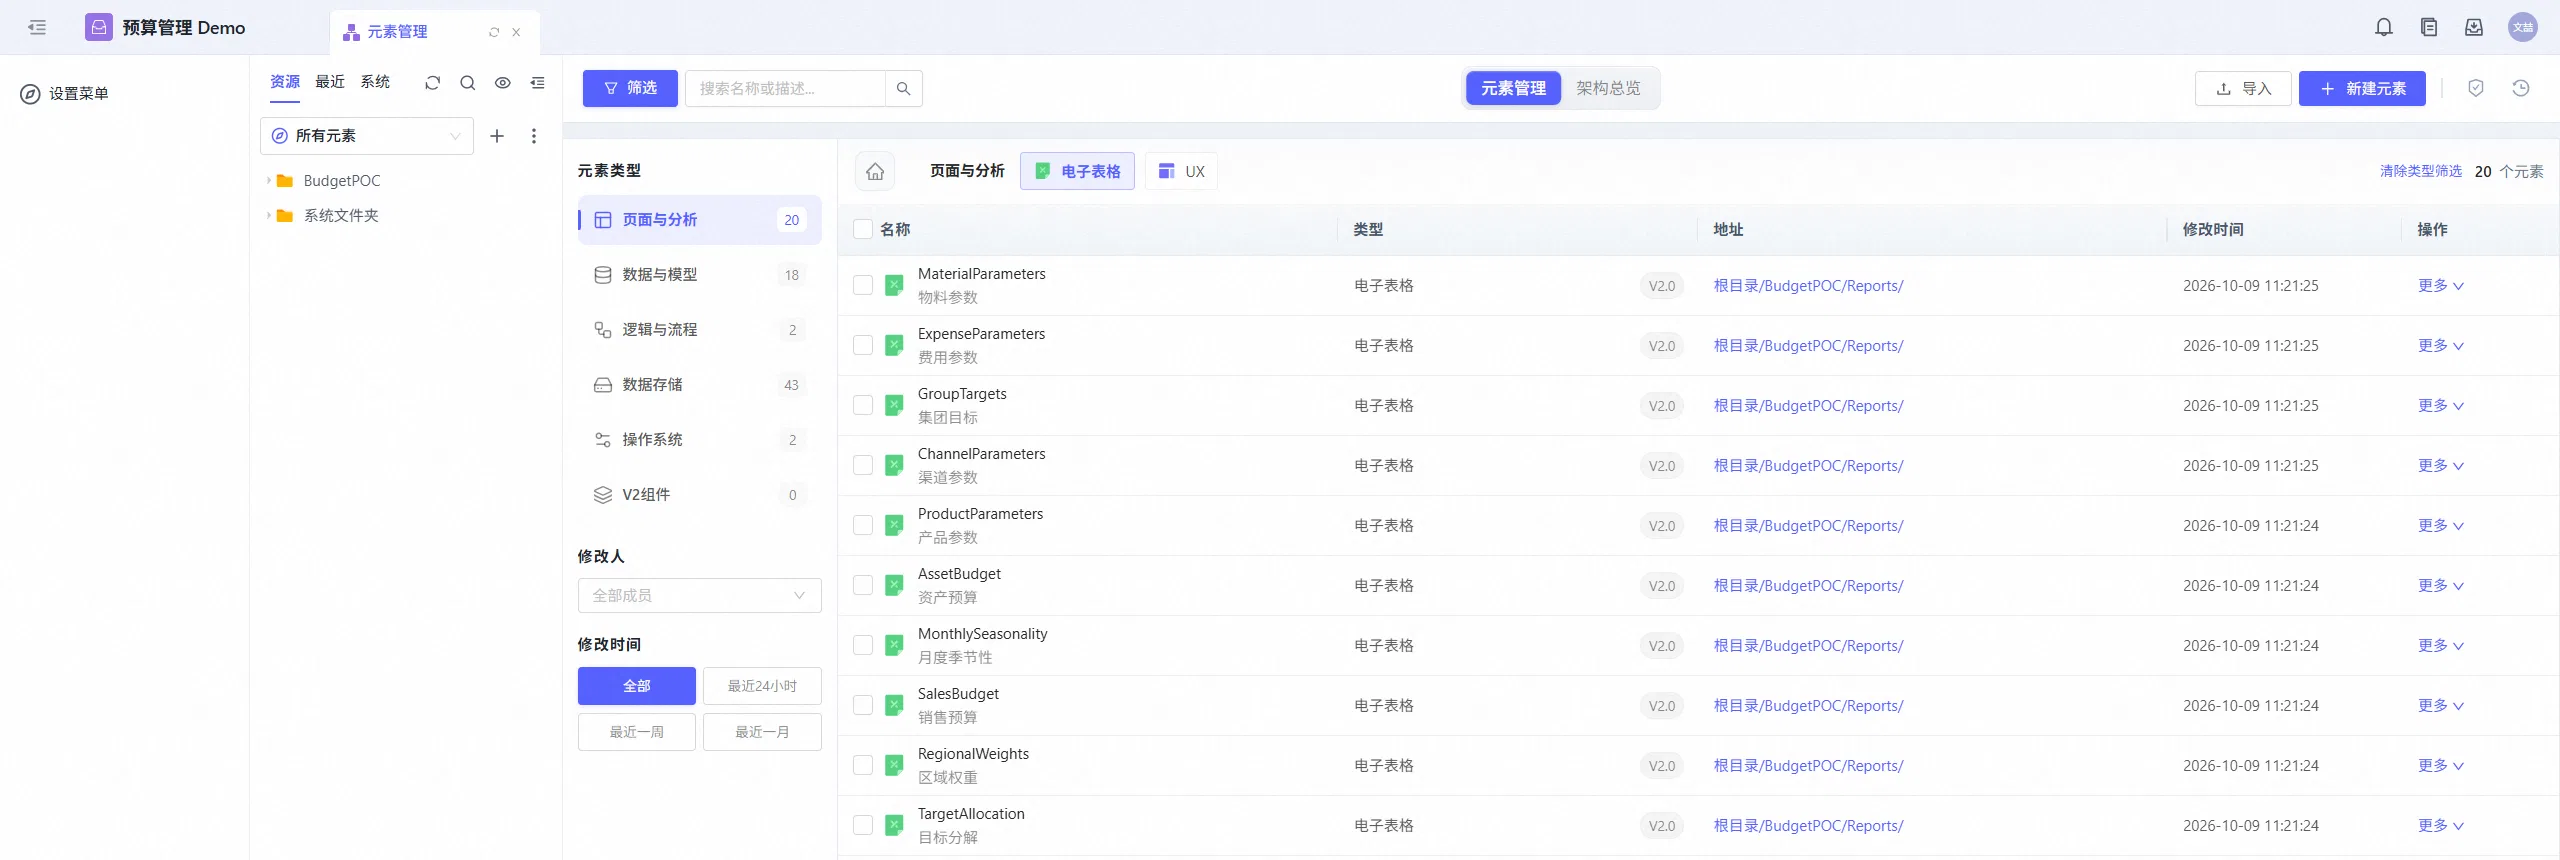
Task: Click the search name or description field
Action: coord(785,89)
